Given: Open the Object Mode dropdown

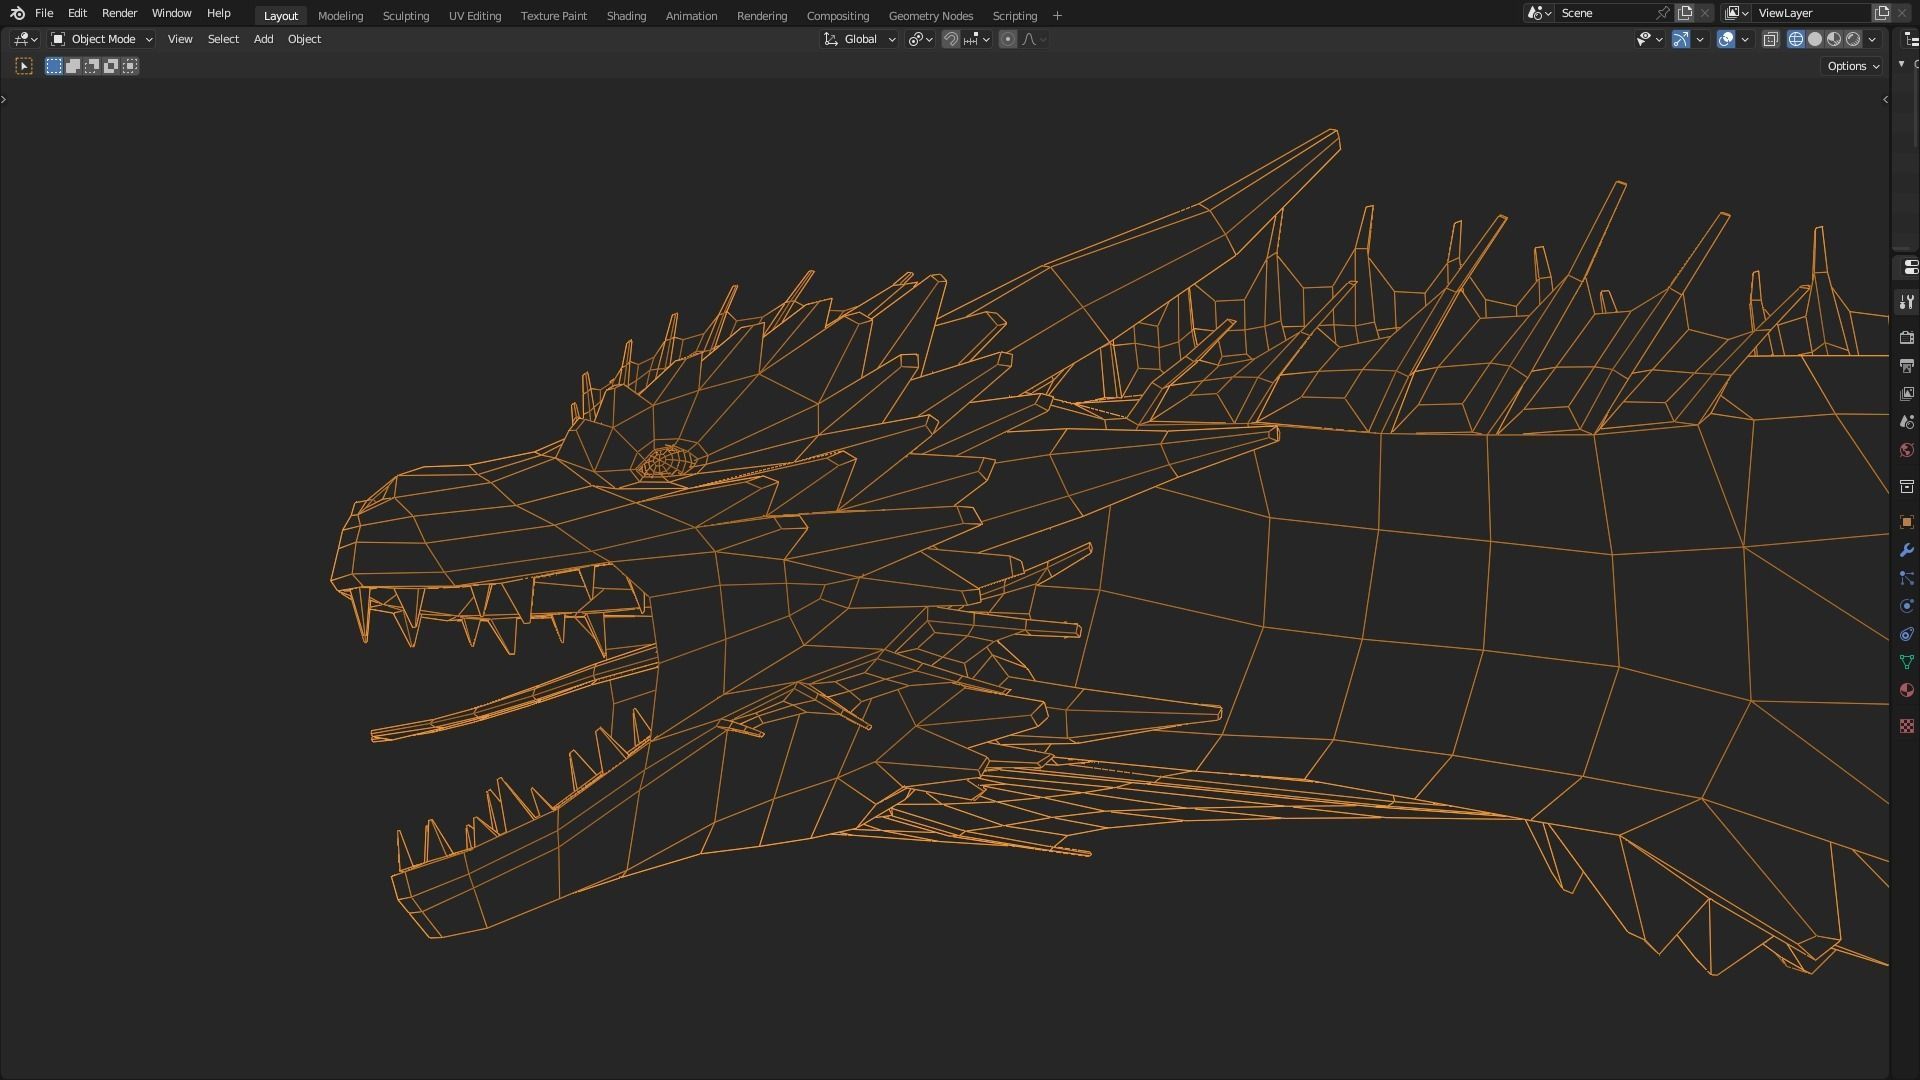Looking at the screenshot, I should point(102,39).
